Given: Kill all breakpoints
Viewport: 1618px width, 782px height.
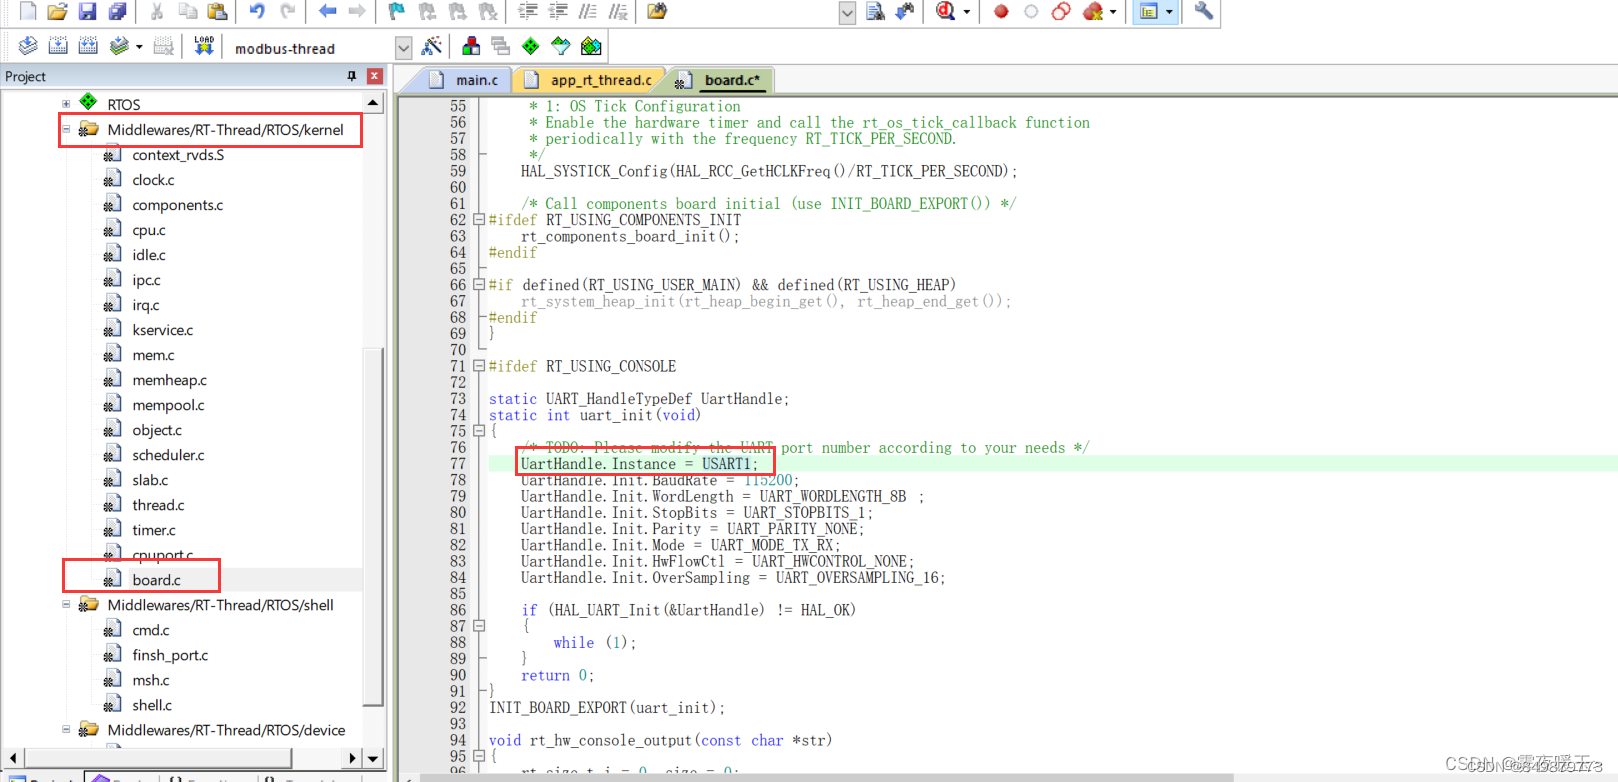Looking at the screenshot, I should [x=1093, y=11].
